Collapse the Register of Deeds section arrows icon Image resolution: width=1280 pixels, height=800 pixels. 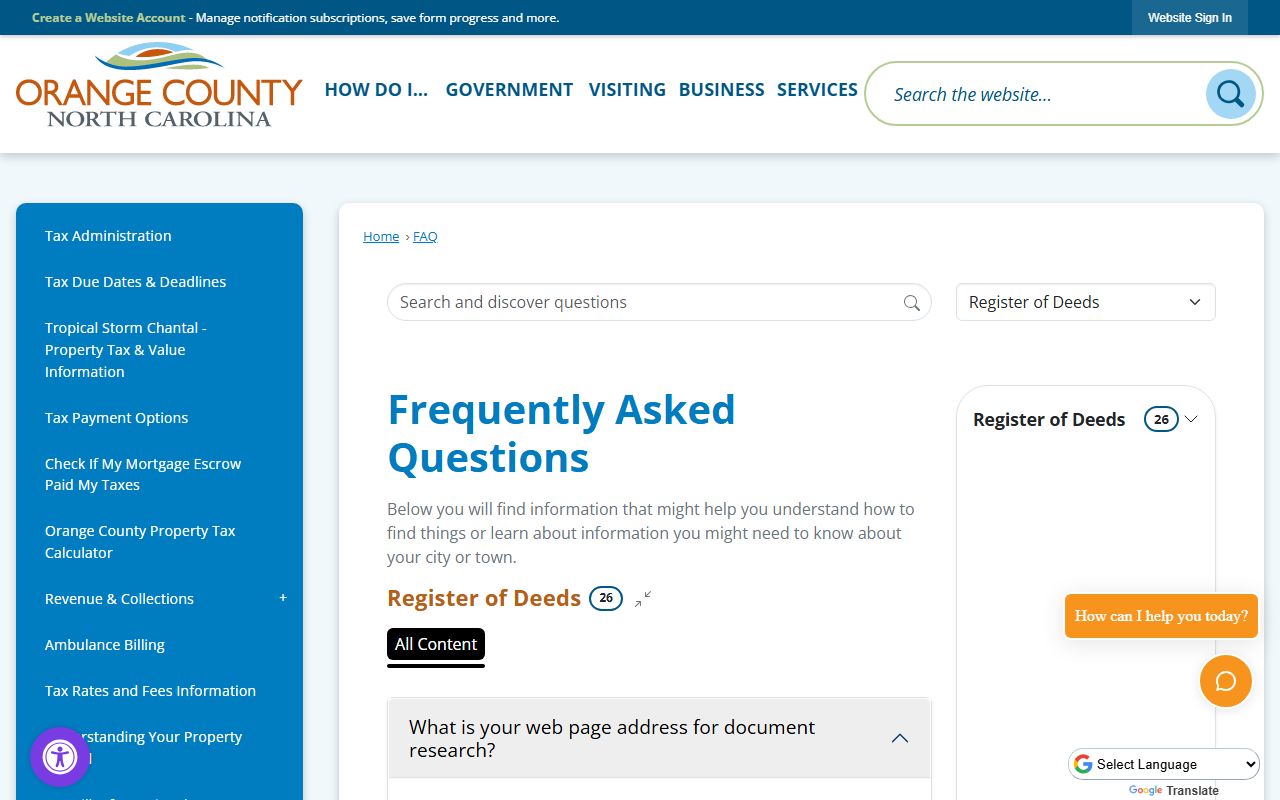[643, 599]
